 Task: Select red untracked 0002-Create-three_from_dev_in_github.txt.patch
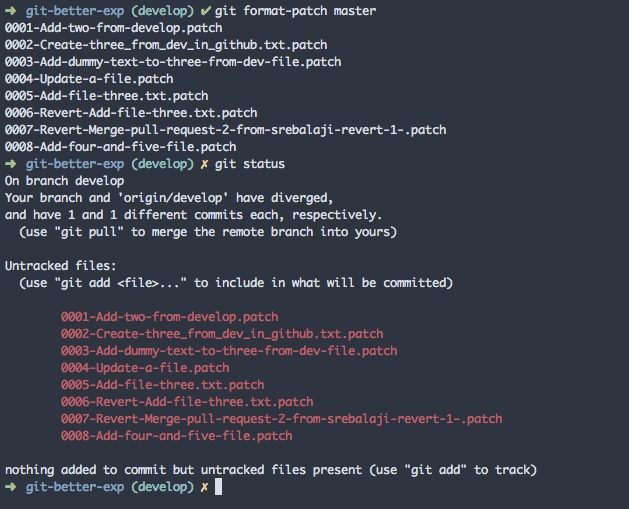click(x=222, y=334)
